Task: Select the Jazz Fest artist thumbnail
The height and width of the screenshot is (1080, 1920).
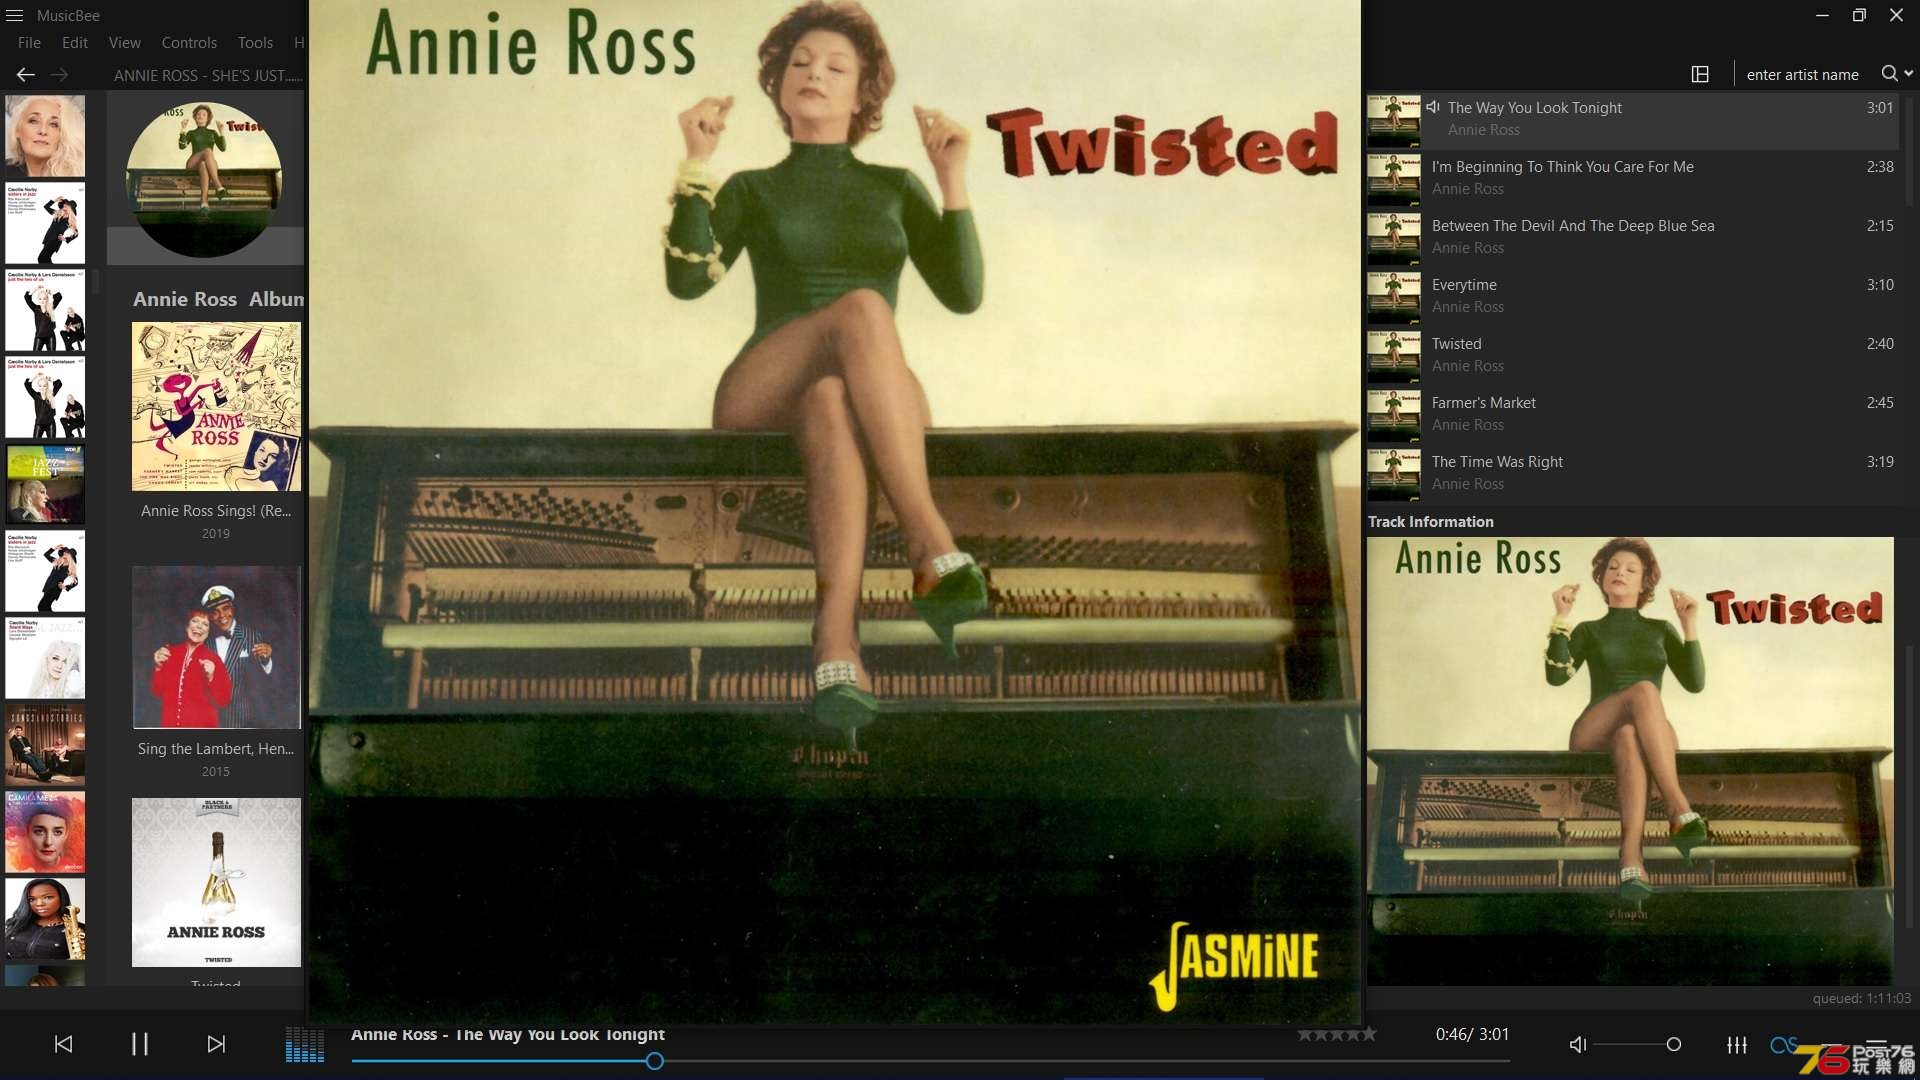Action: point(45,485)
